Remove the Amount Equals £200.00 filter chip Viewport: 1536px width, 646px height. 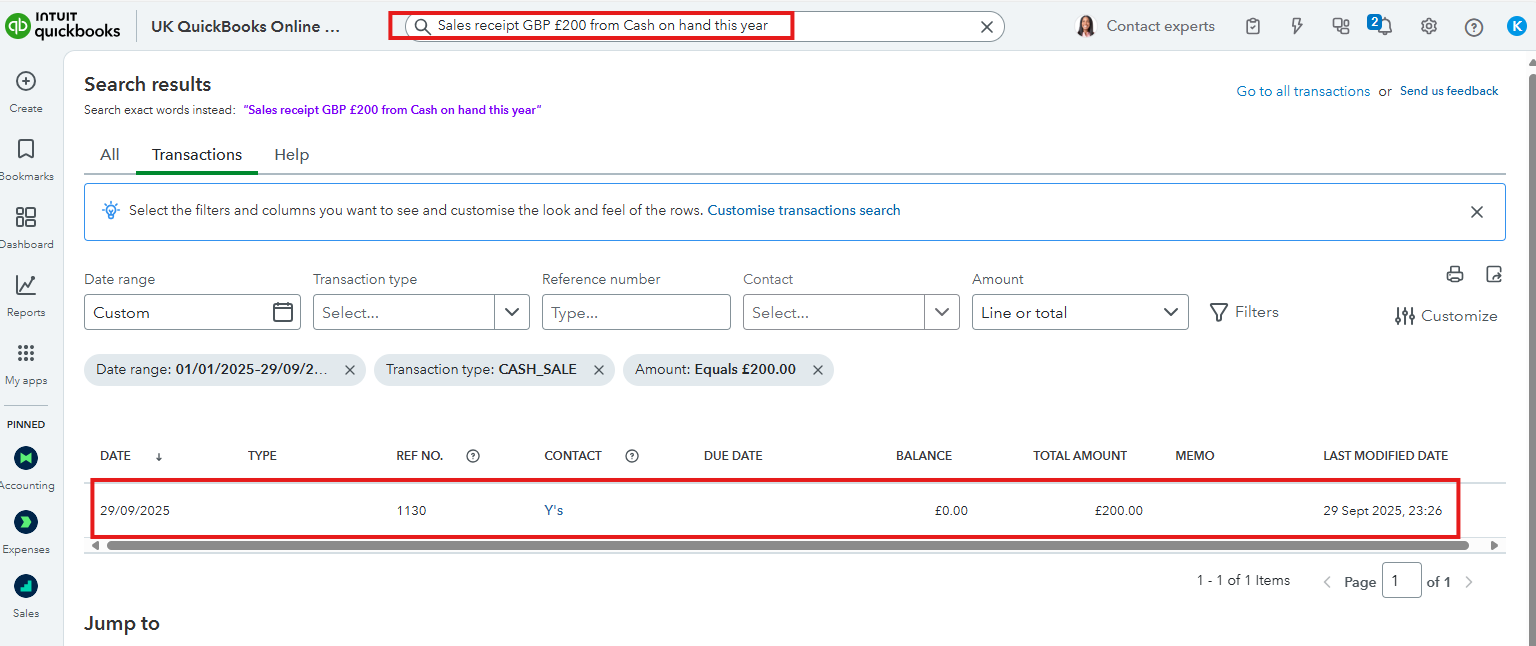pos(817,370)
